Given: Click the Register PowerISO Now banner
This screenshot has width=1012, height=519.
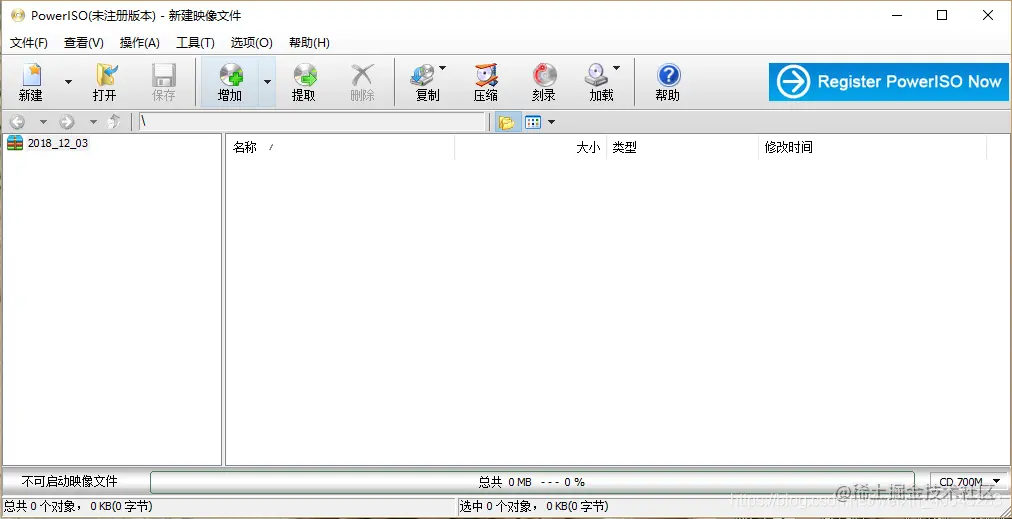Looking at the screenshot, I should 888,81.
